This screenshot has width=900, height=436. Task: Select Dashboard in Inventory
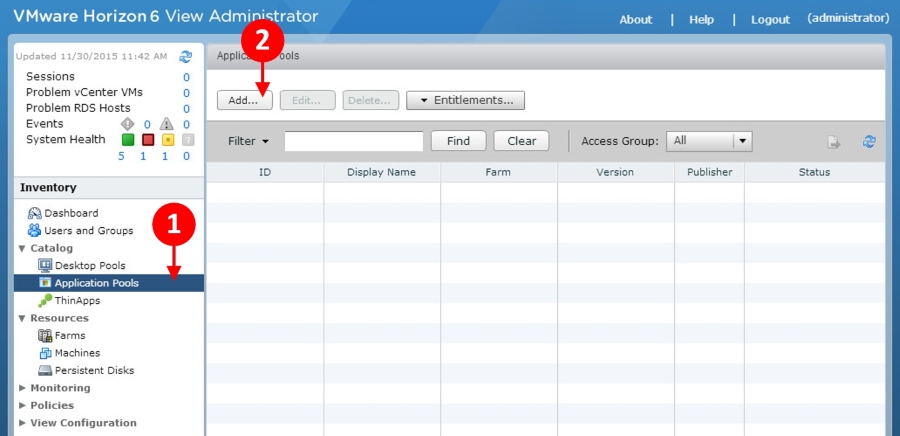click(72, 213)
